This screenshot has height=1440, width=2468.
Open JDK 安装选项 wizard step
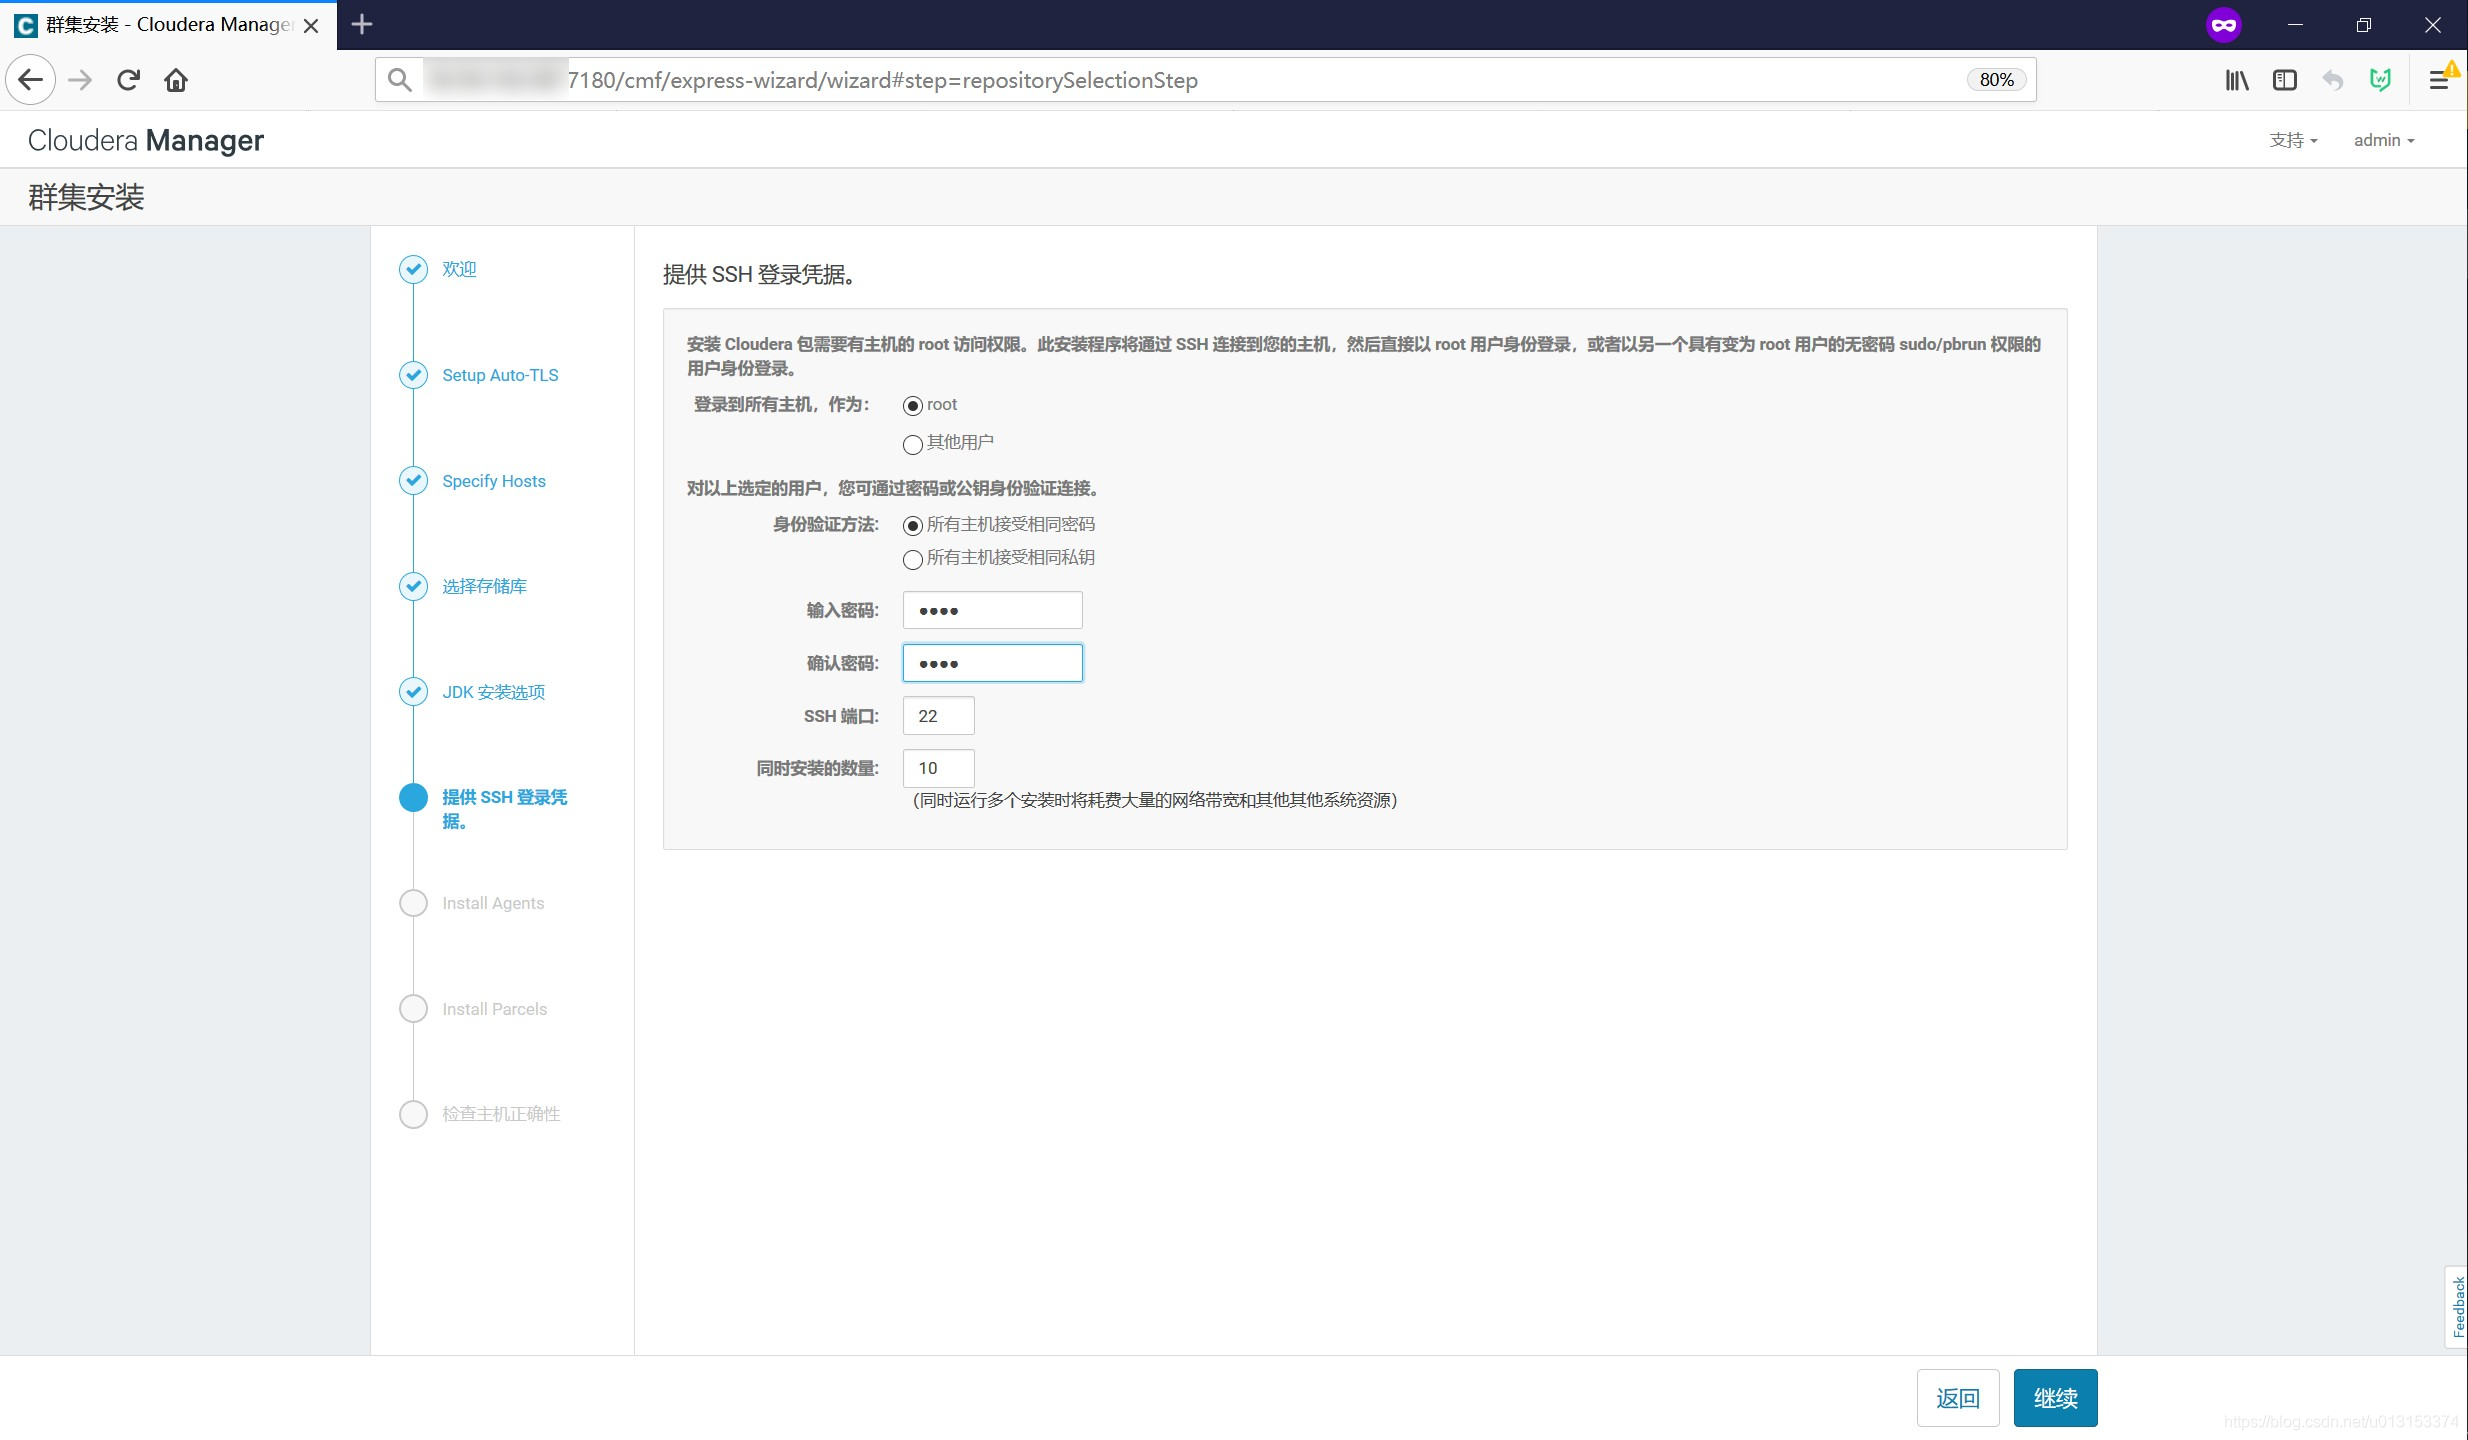tap(494, 692)
